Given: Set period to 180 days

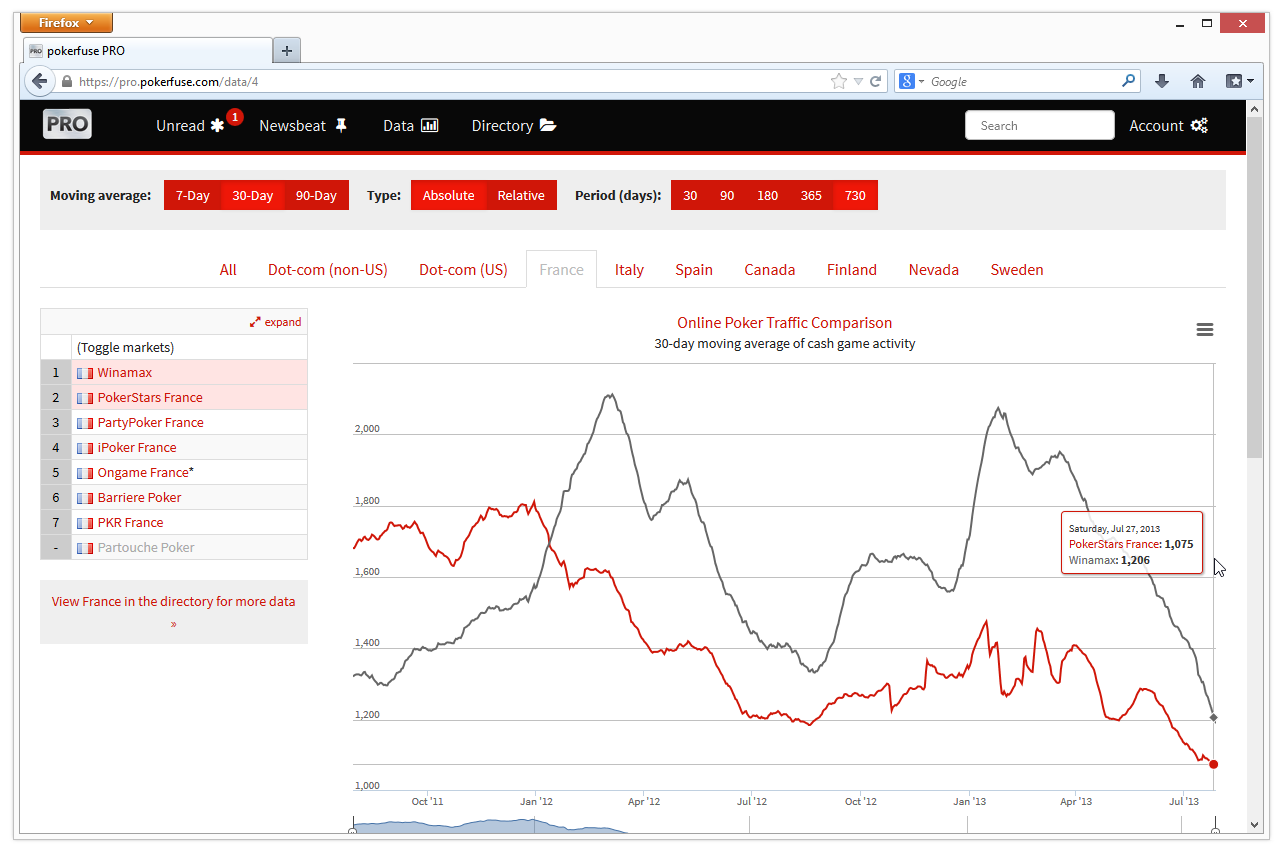Looking at the screenshot, I should click(767, 195).
